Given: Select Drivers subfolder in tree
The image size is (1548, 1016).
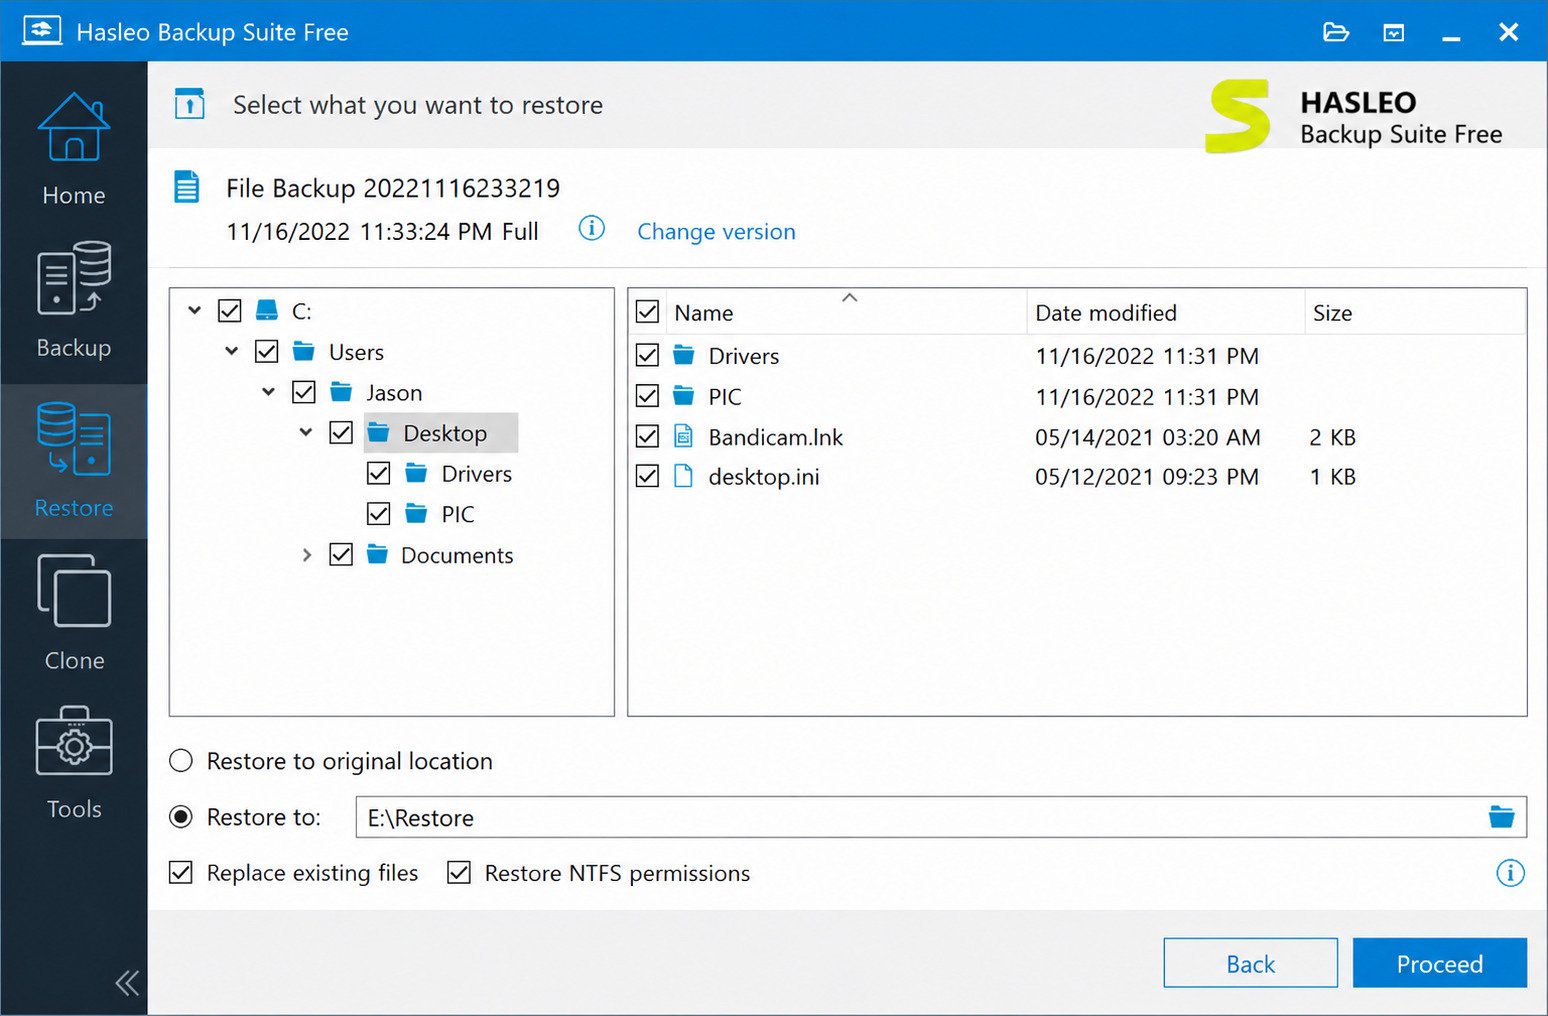Looking at the screenshot, I should point(477,474).
